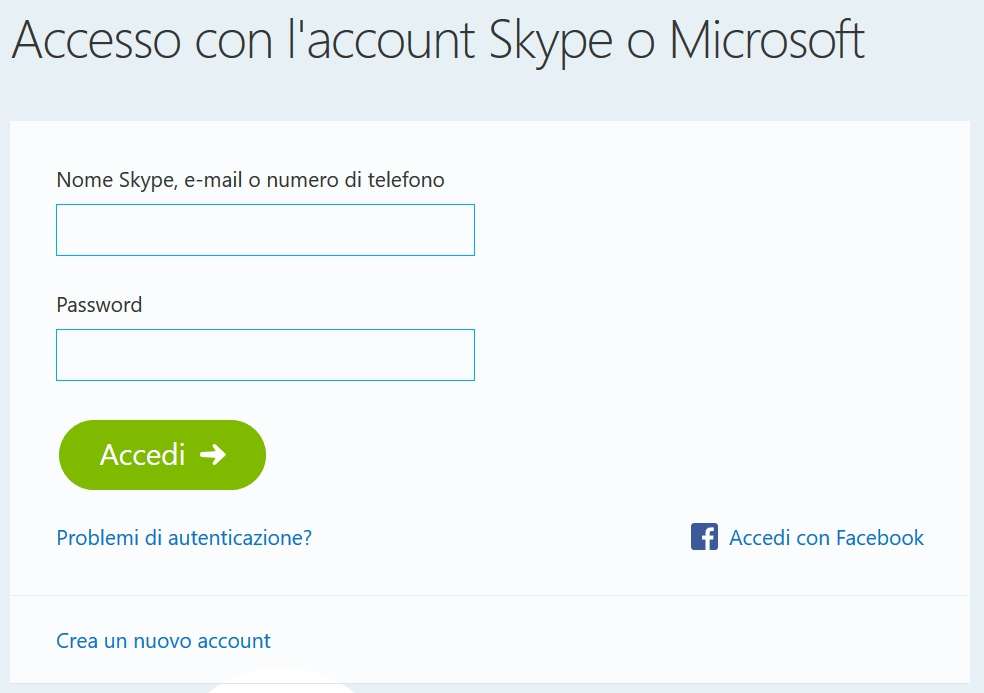
Task: Click the word Accedi on the green button
Action: [x=143, y=455]
